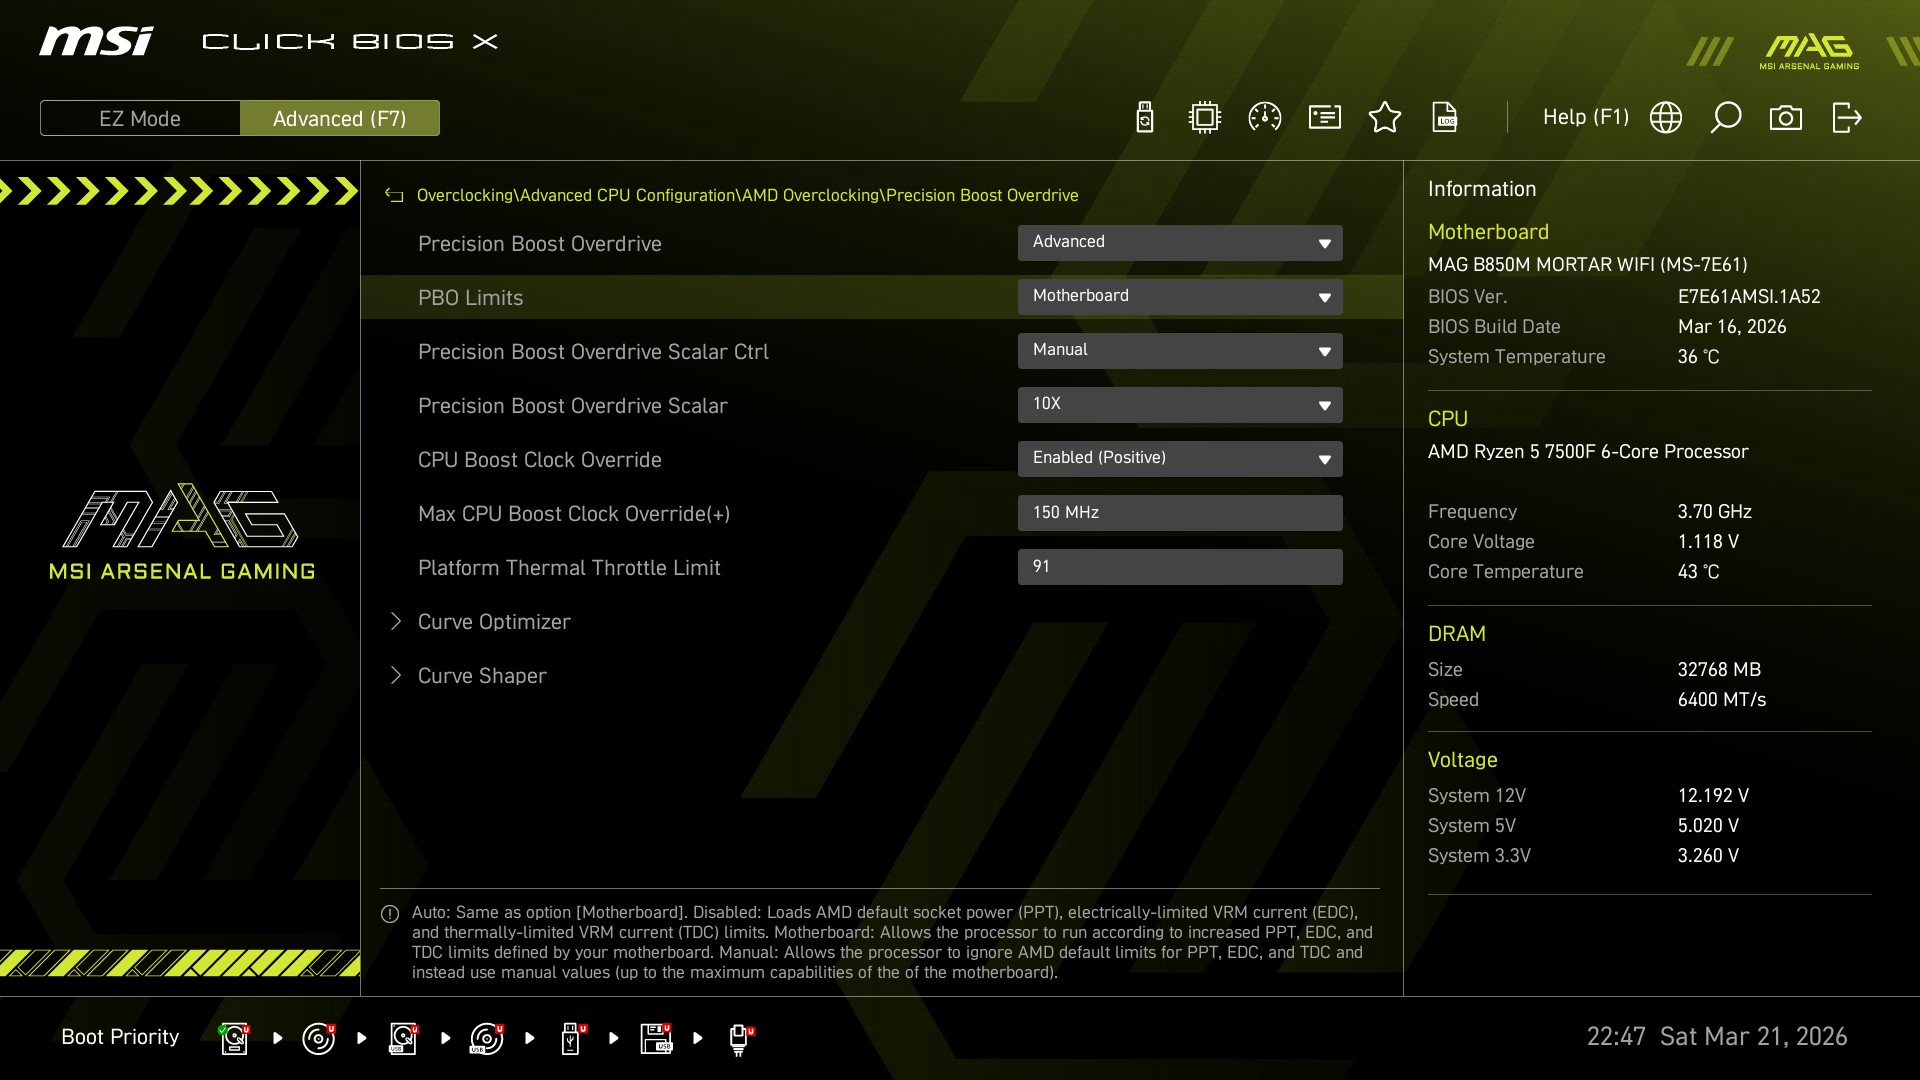This screenshot has height=1080, width=1920.
Task: Click the DRAM speed value 6400 MT/s
Action: pyautogui.click(x=1722, y=700)
